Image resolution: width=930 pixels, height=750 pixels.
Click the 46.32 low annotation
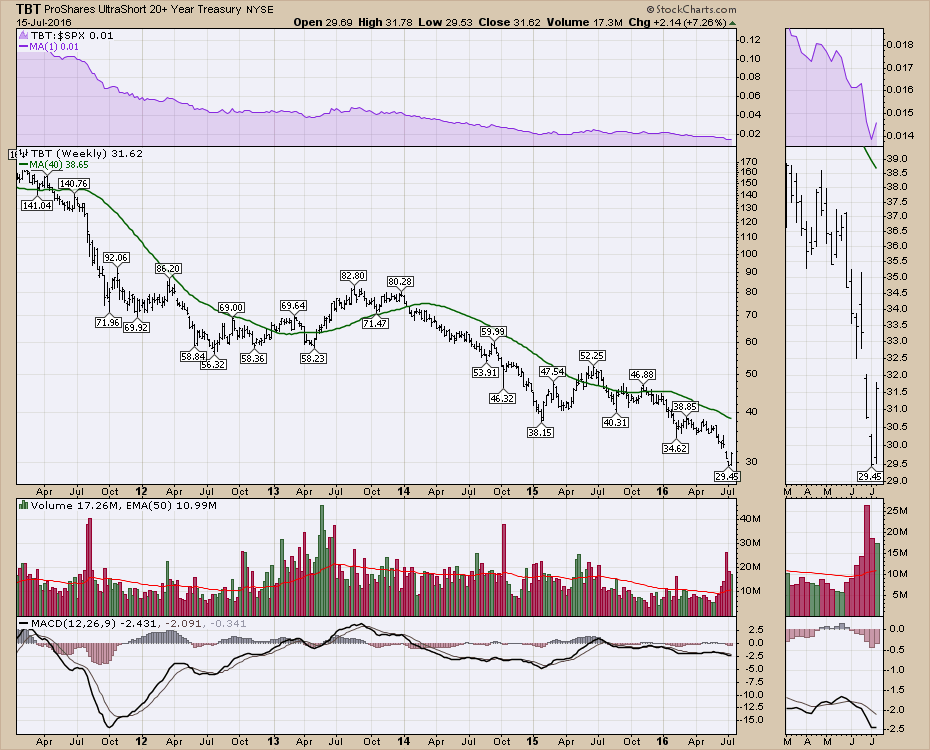point(502,398)
